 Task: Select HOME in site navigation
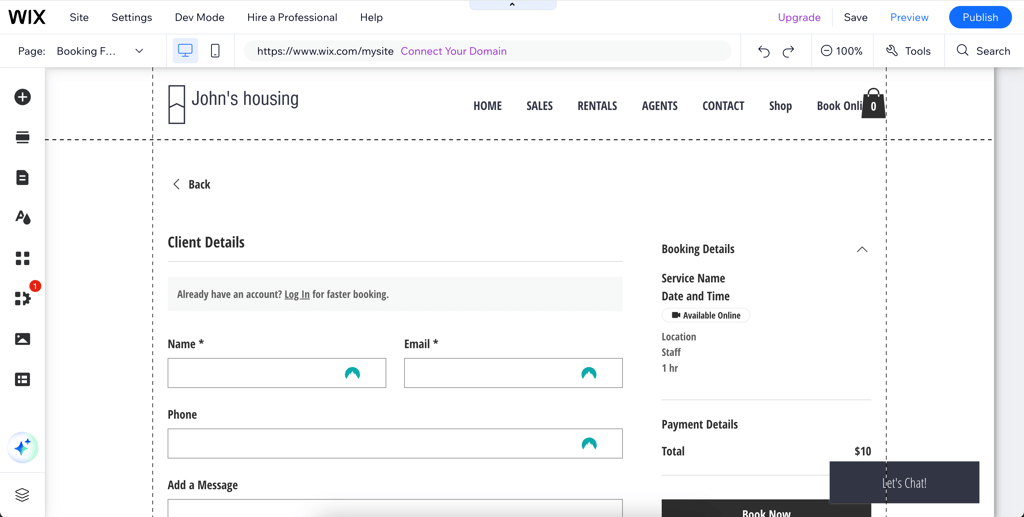coord(487,106)
